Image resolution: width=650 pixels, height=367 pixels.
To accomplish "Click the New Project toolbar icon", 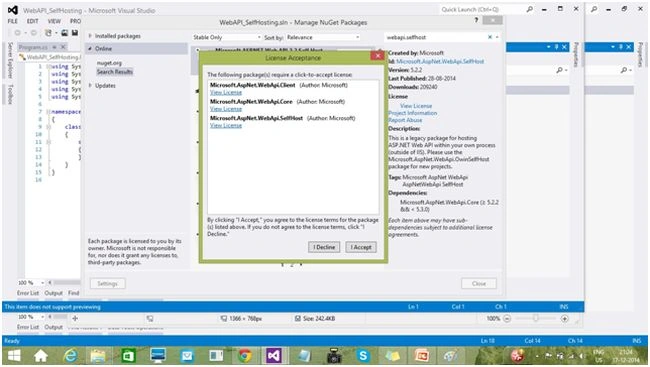I will pos(49,32).
